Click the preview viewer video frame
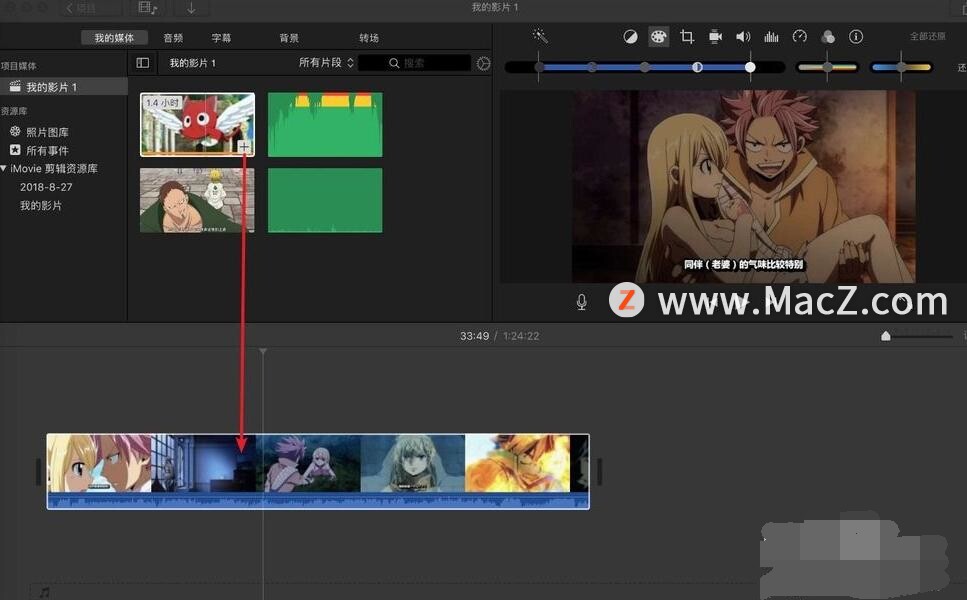Image resolution: width=967 pixels, height=600 pixels. coord(743,187)
